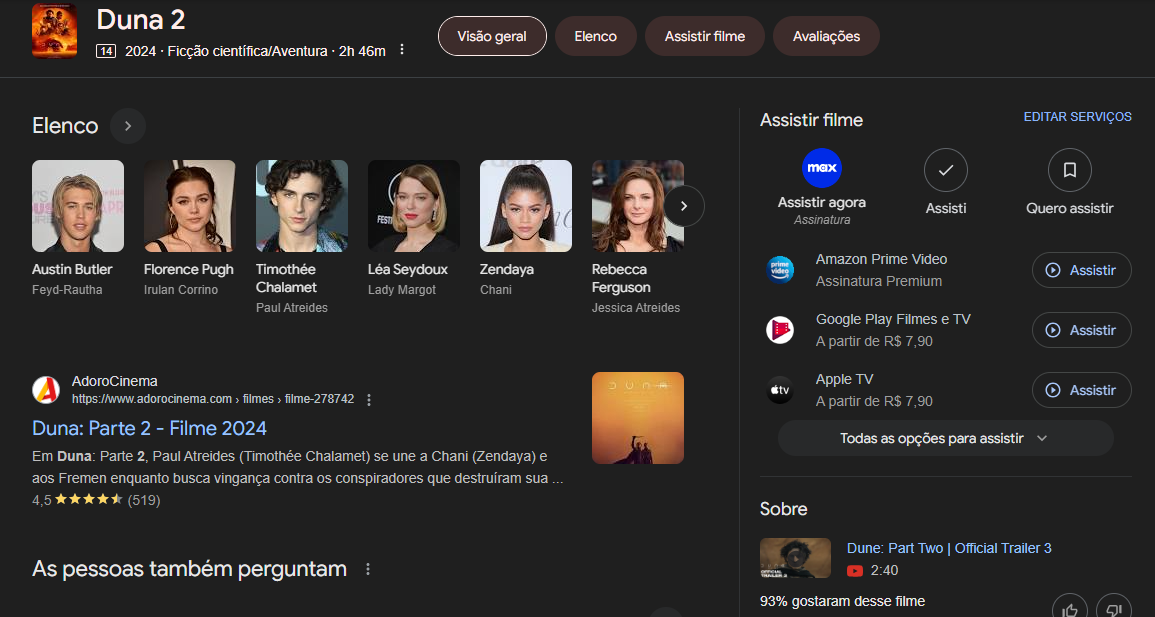Click the Google Play Filmes e TV logo

tap(780, 330)
